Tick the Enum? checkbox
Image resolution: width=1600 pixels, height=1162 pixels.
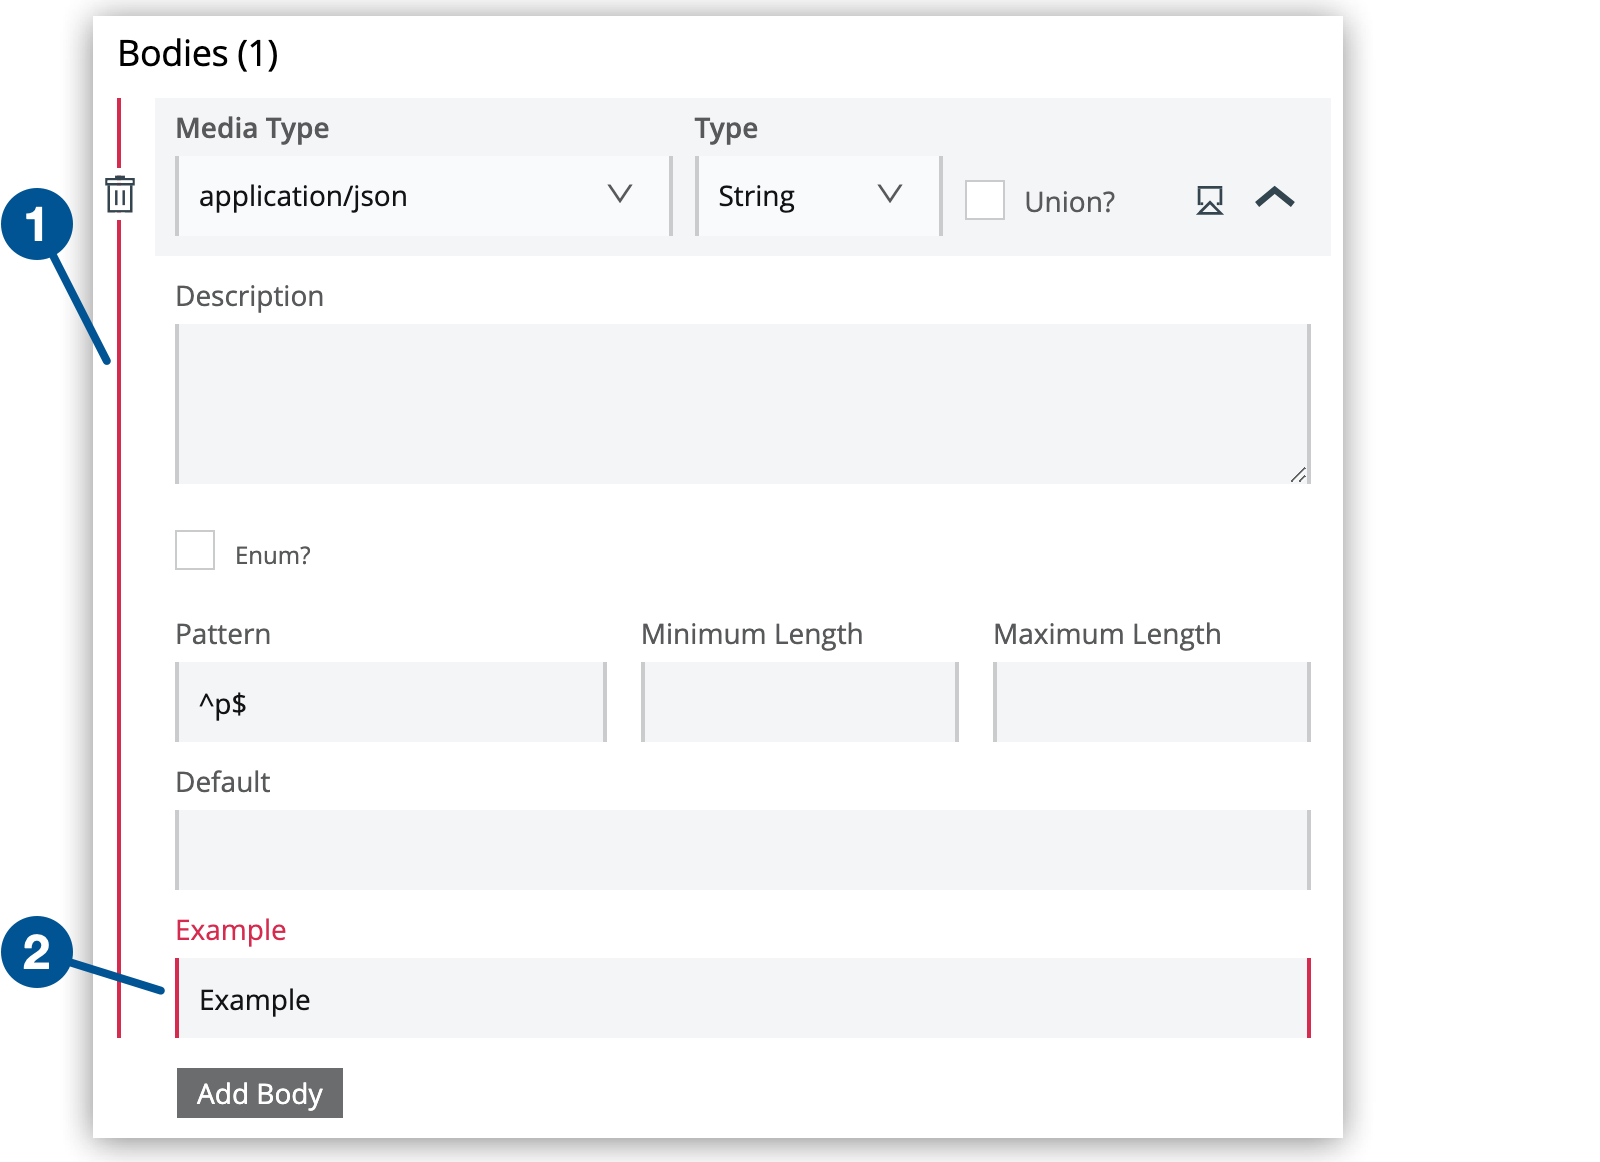(x=195, y=550)
